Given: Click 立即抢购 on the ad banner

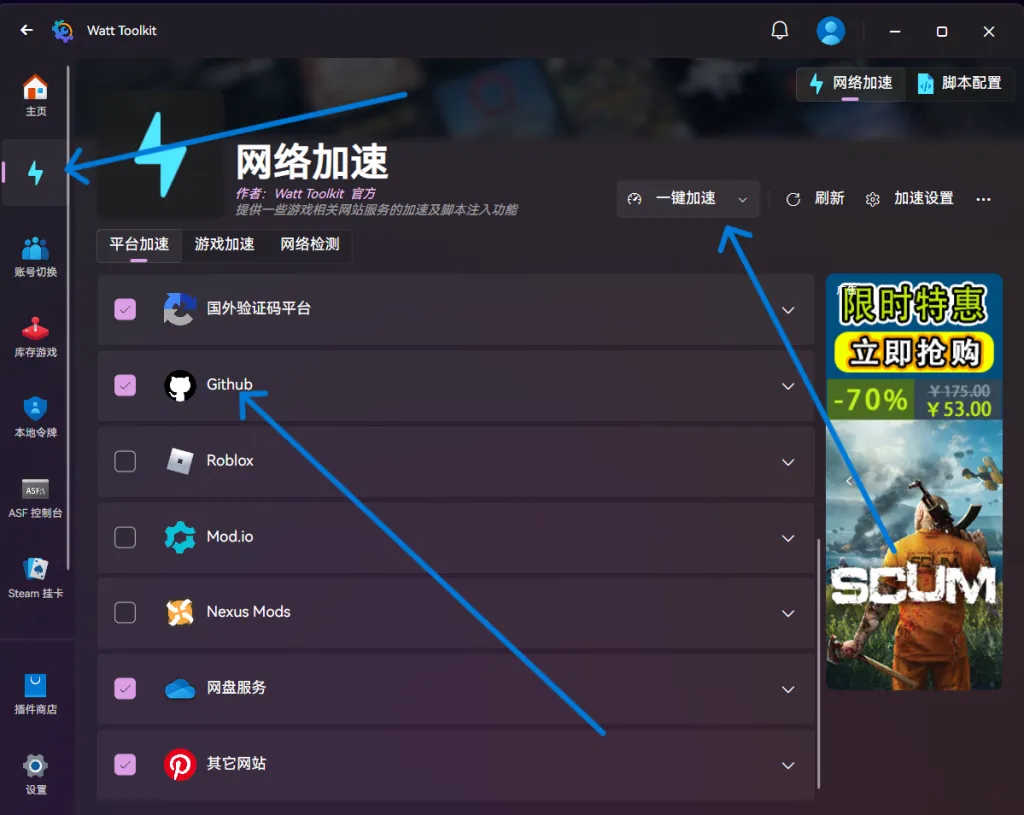Looking at the screenshot, I should [914, 352].
